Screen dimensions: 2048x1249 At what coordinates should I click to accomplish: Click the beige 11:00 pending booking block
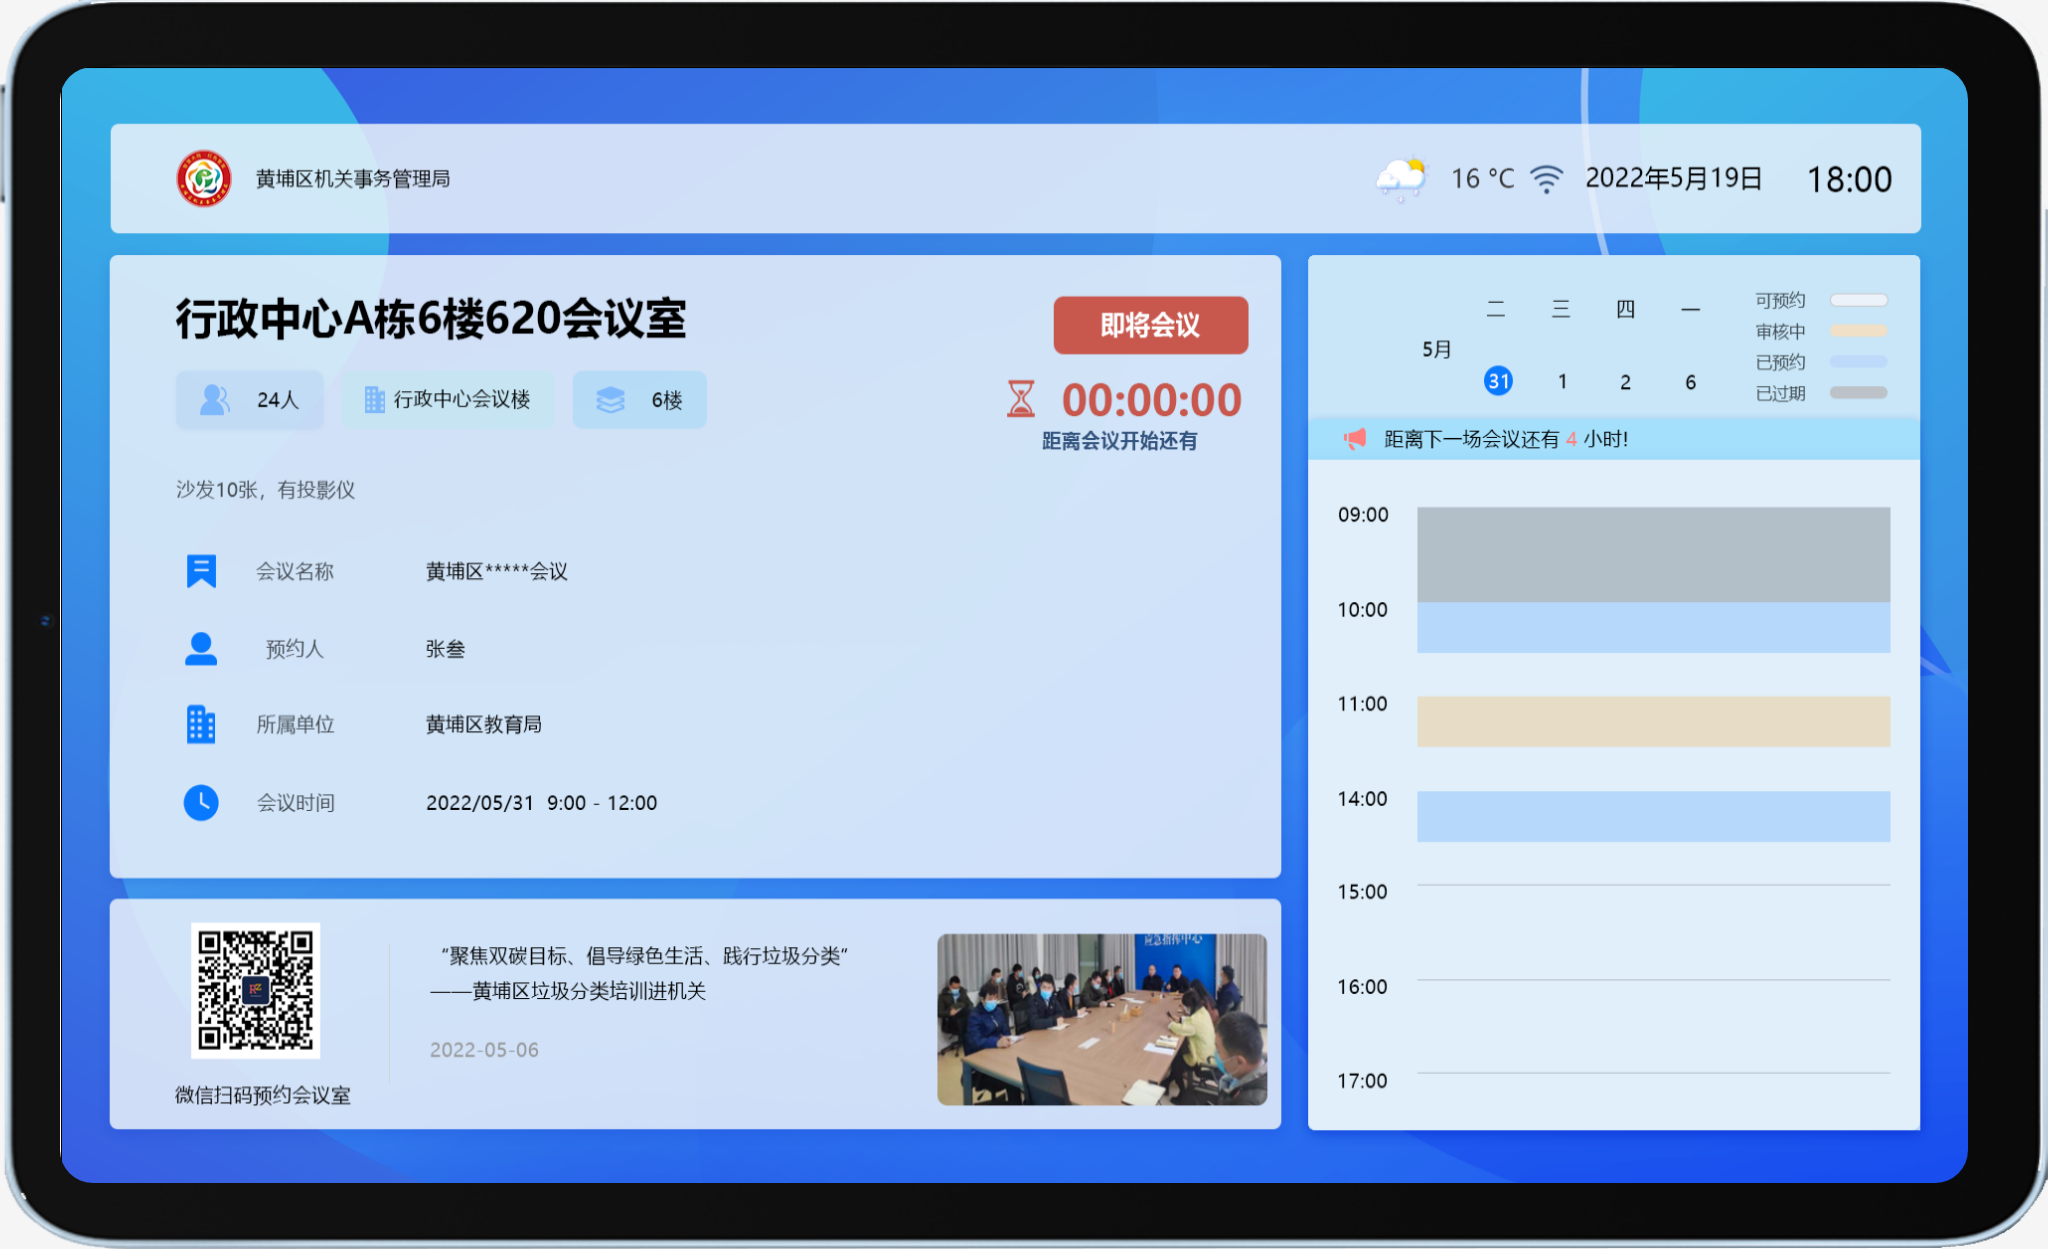click(1652, 721)
